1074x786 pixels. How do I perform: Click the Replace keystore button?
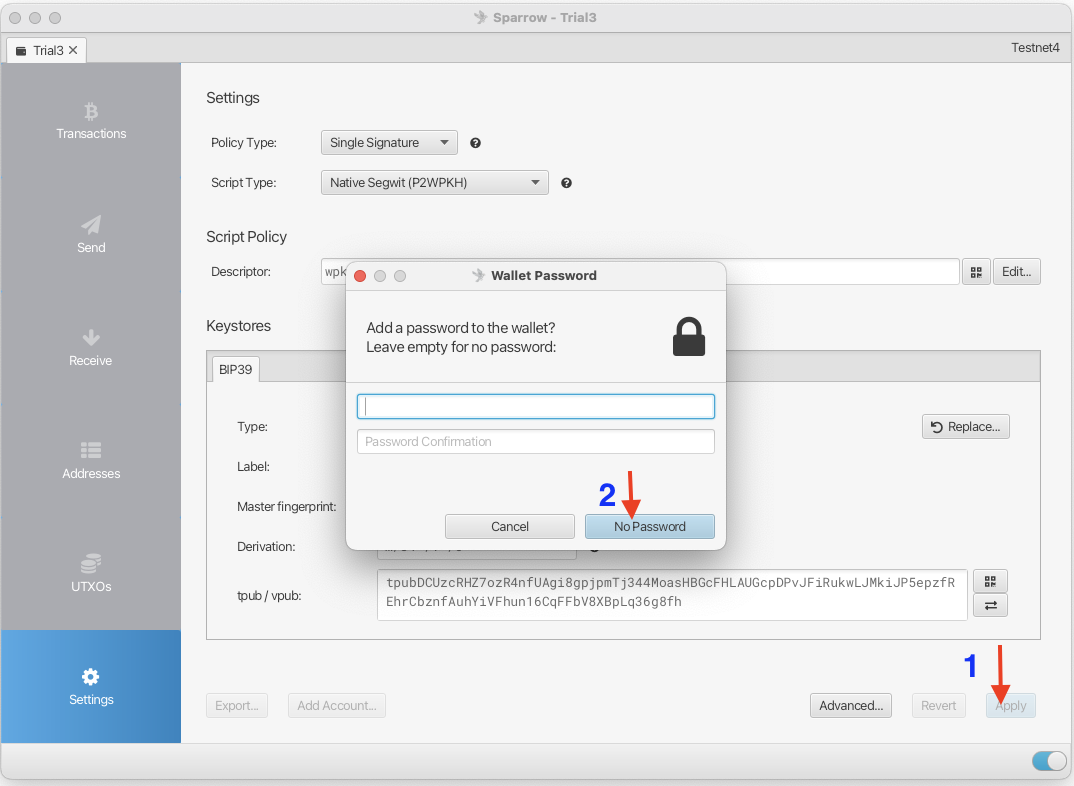966,427
